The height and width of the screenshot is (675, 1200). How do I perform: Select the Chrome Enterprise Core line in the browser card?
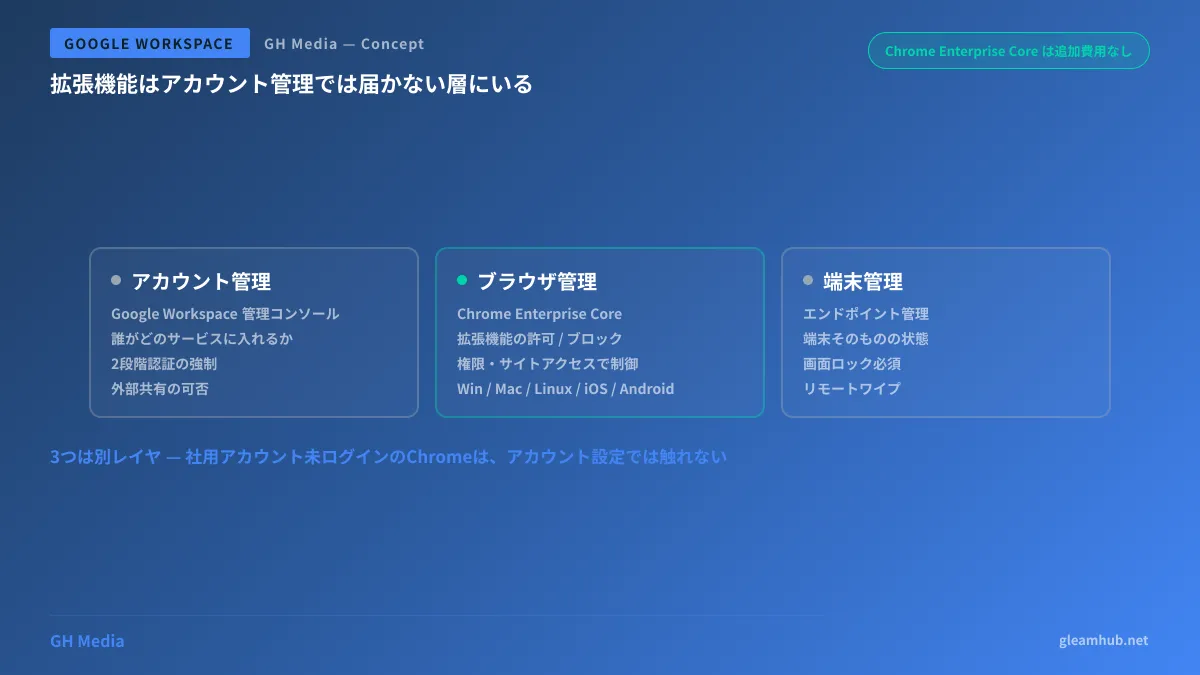(x=539, y=314)
